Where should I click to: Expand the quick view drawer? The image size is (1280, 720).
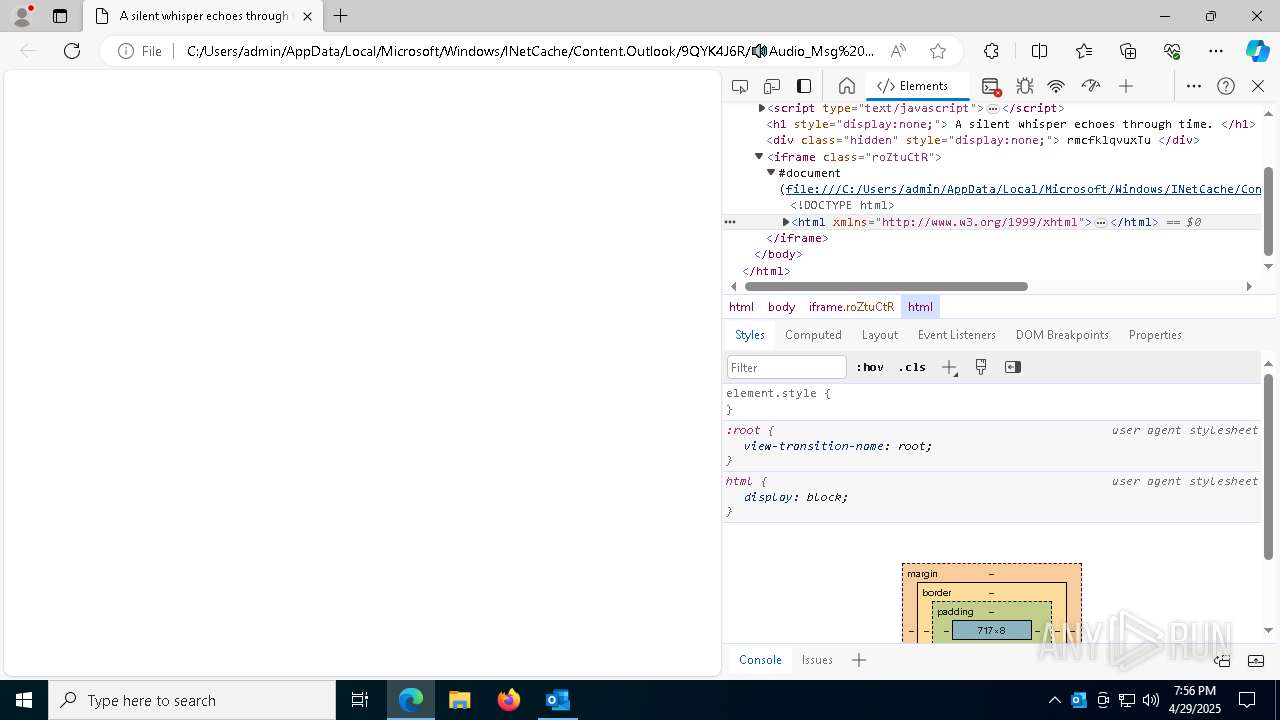pyautogui.click(x=1256, y=660)
